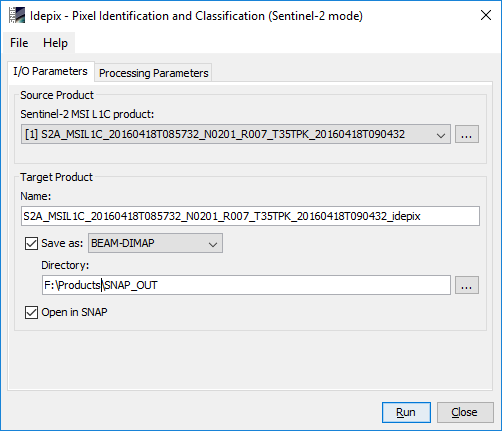The height and width of the screenshot is (431, 502).
Task: Switch to the Processing Parameters tab
Action: [154, 73]
